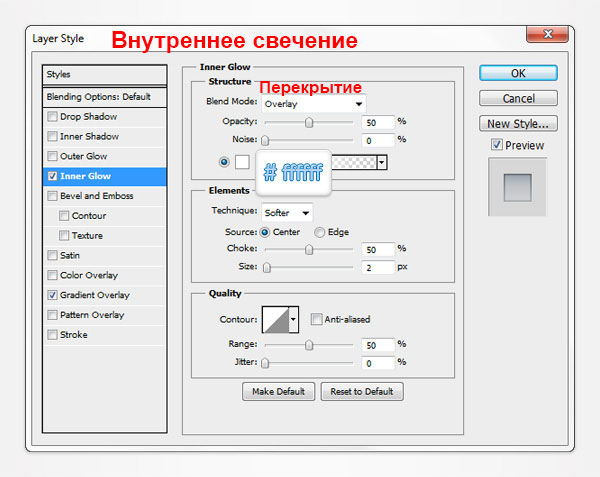Expand the gradient picker arrow
This screenshot has height=477, width=600.
point(382,163)
